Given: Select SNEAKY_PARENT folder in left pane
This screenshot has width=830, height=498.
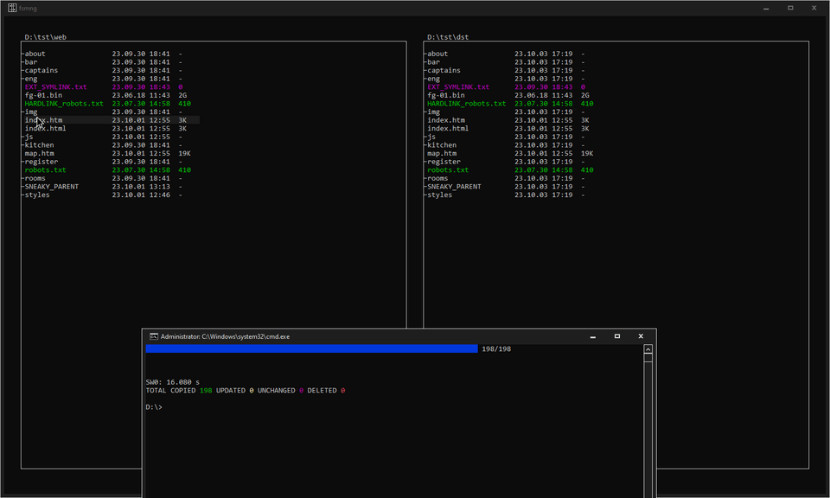Looking at the screenshot, I should [51, 187].
